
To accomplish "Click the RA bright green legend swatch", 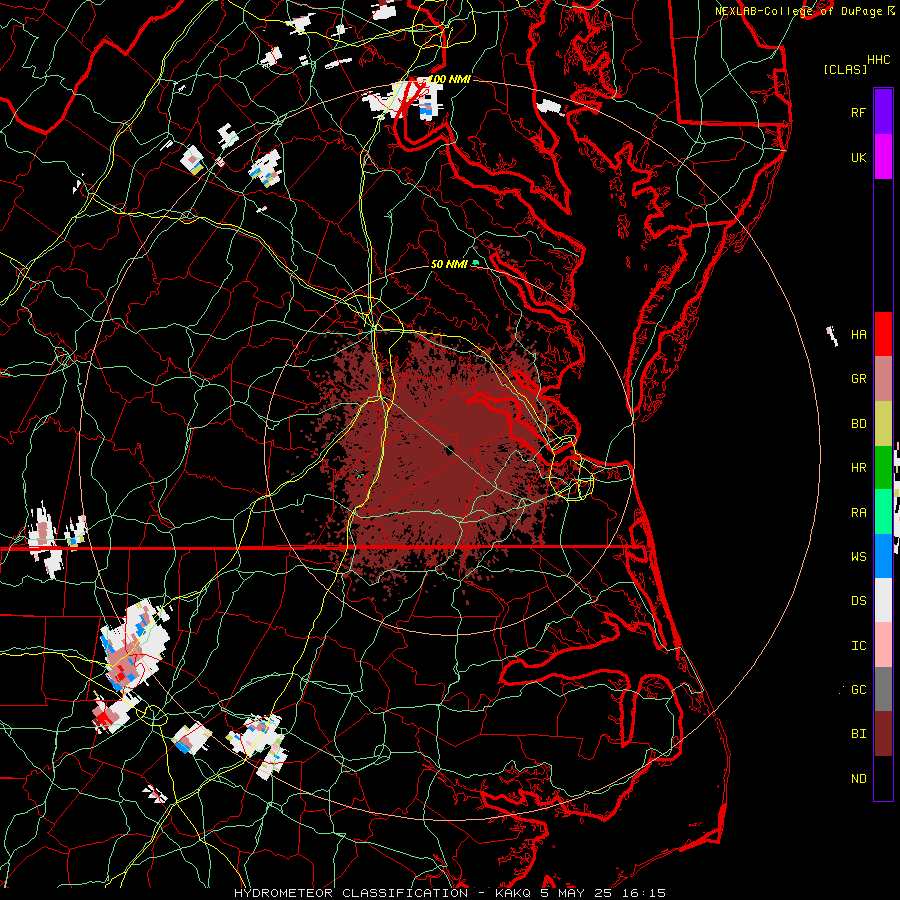I will (883, 512).
